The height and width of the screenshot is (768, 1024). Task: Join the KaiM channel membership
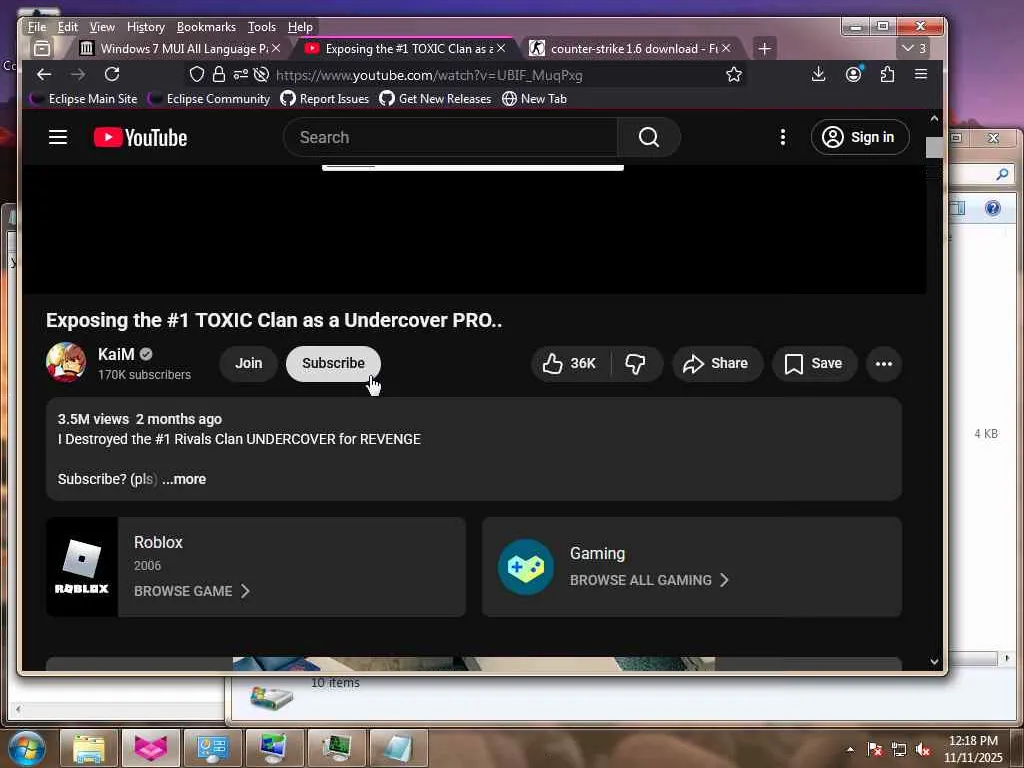[x=248, y=363]
